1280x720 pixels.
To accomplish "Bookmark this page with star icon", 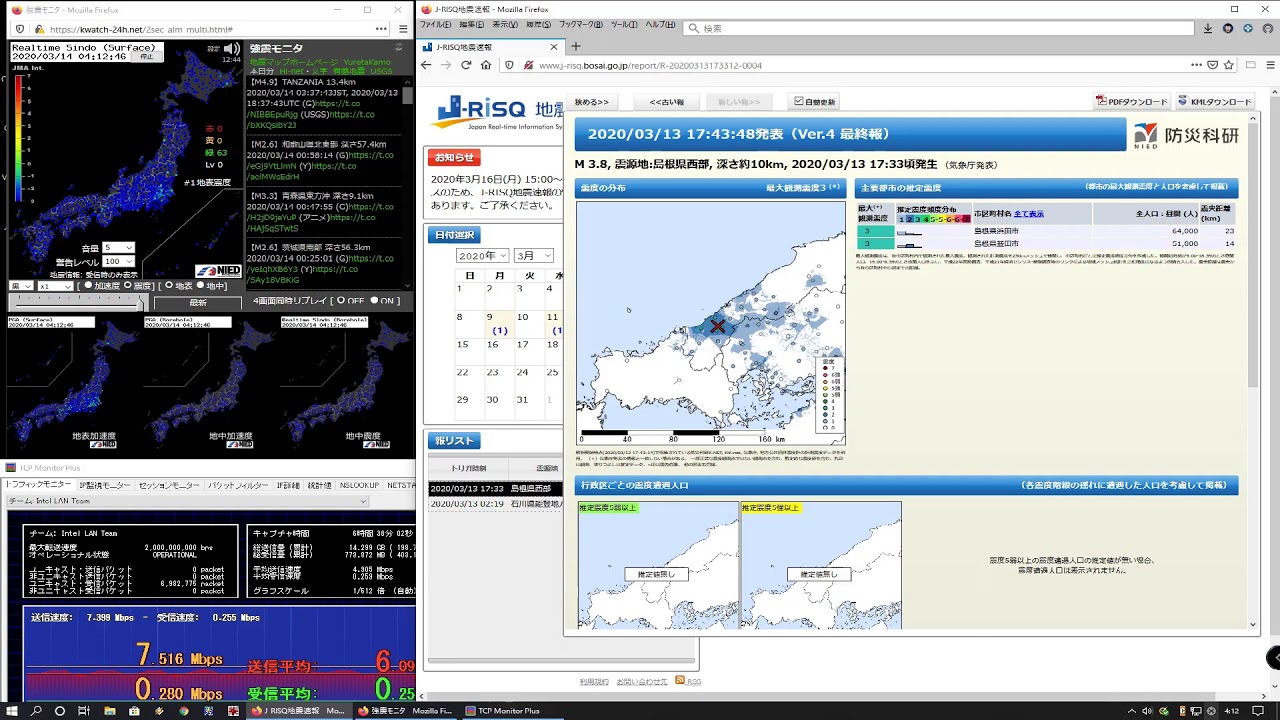I will point(1231,65).
